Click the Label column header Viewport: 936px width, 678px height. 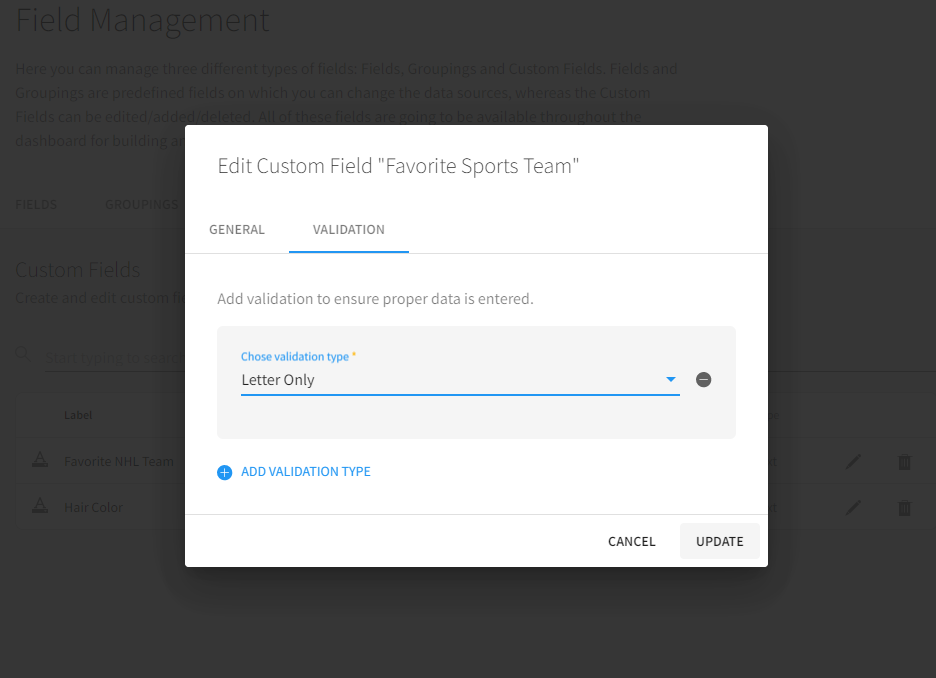coord(78,415)
